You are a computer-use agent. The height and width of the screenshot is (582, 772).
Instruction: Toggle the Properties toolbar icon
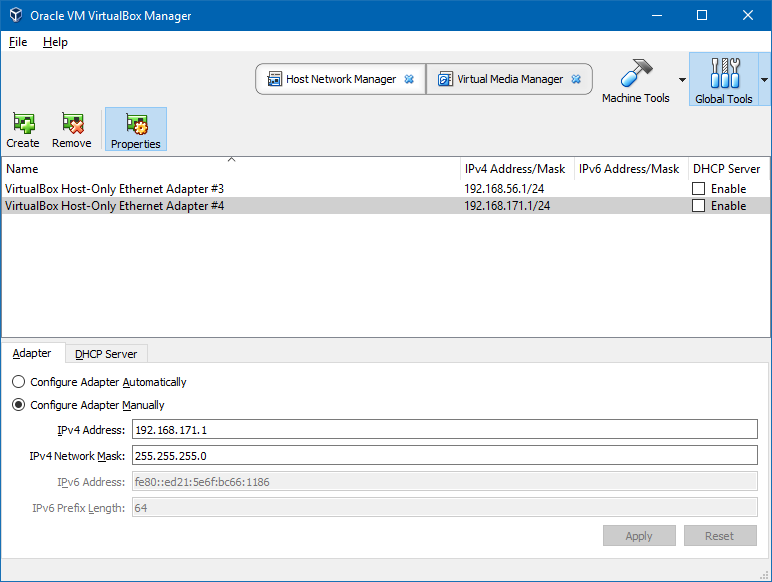(136, 124)
